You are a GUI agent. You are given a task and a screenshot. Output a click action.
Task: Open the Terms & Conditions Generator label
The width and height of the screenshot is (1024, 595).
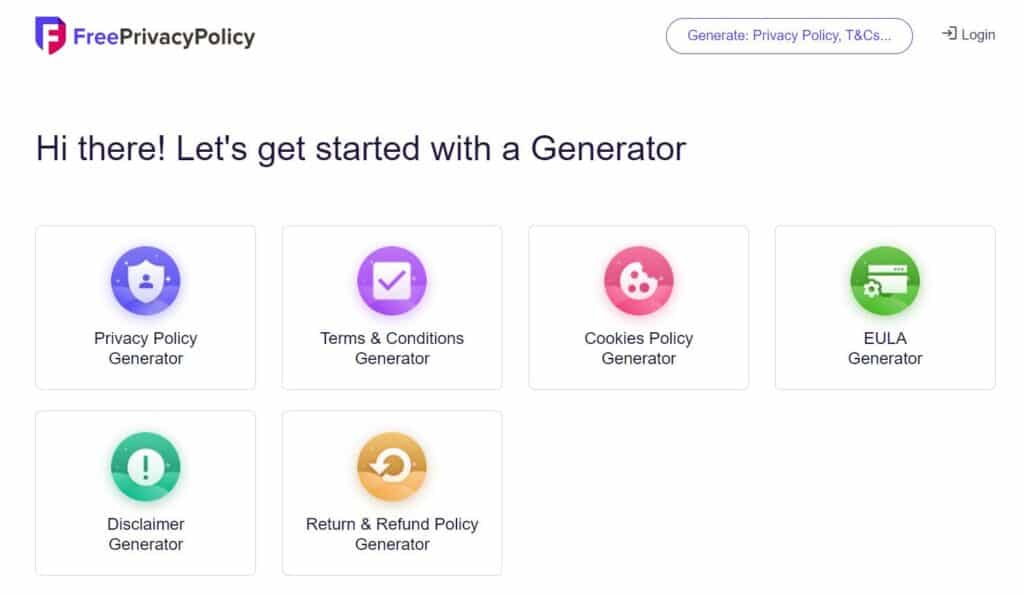392,348
